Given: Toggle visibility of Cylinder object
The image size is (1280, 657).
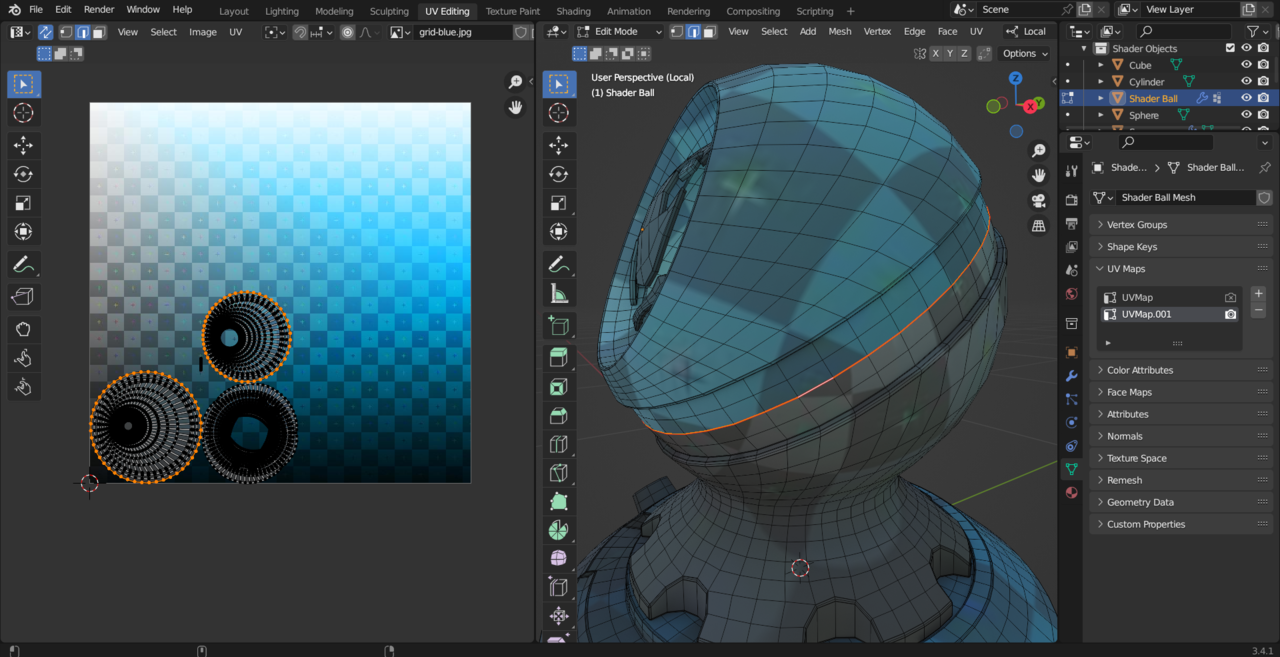Looking at the screenshot, I should [x=1246, y=82].
